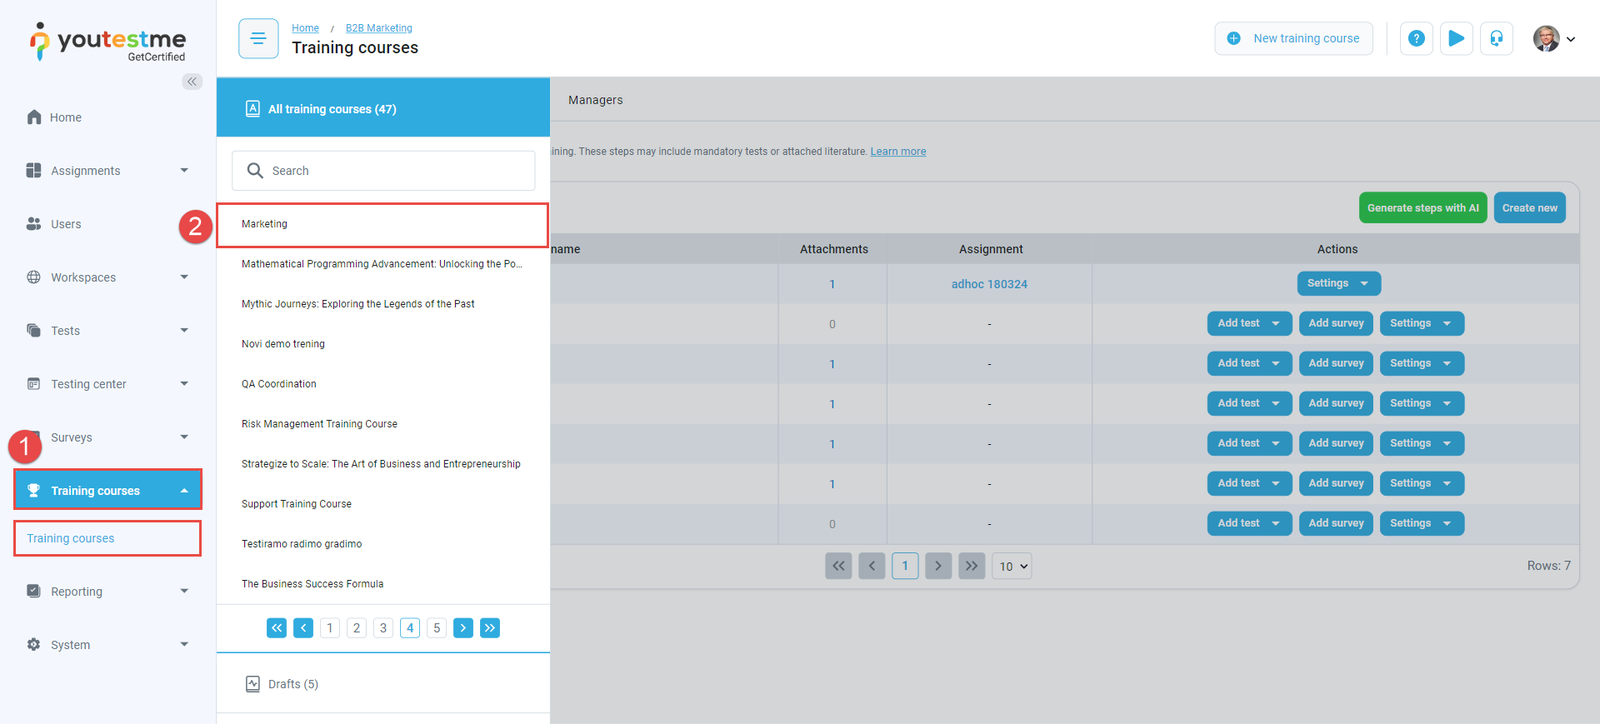Go to page 5 of course list
This screenshot has height=724, width=1600.
tap(437, 628)
